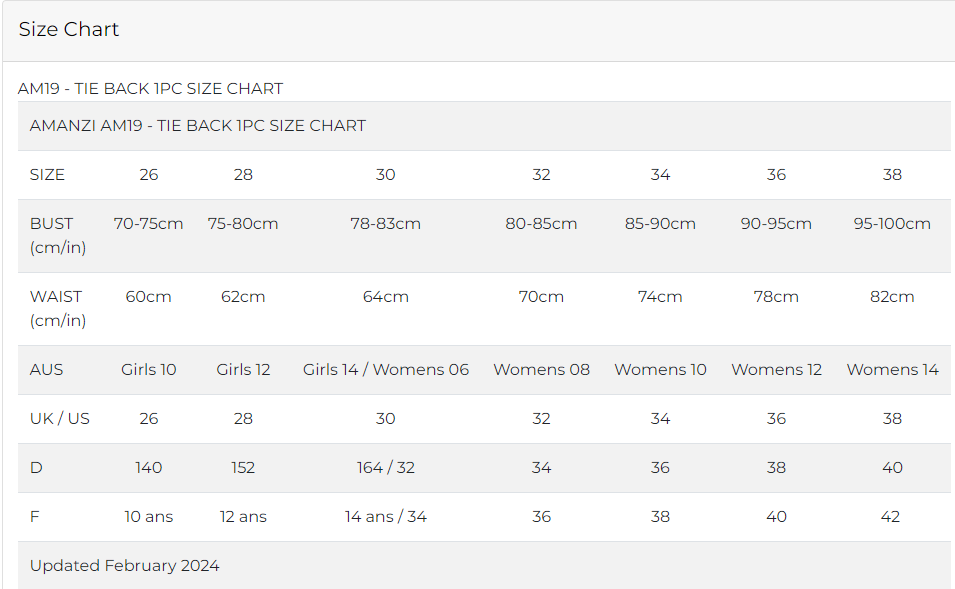Click the "WAIST (cm/in)" row label

click(x=58, y=308)
